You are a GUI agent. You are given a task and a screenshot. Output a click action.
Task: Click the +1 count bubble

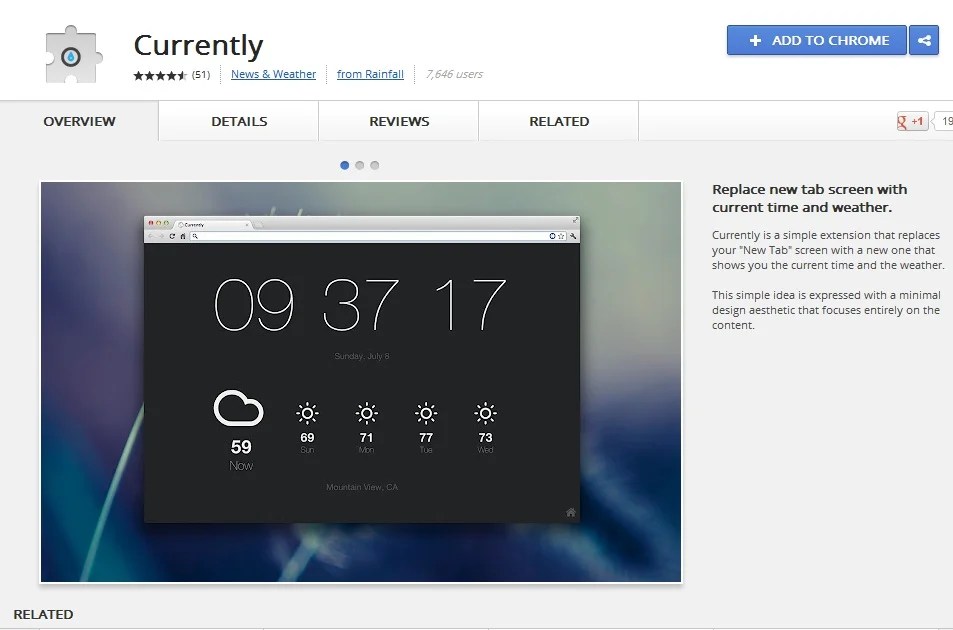click(x=944, y=121)
